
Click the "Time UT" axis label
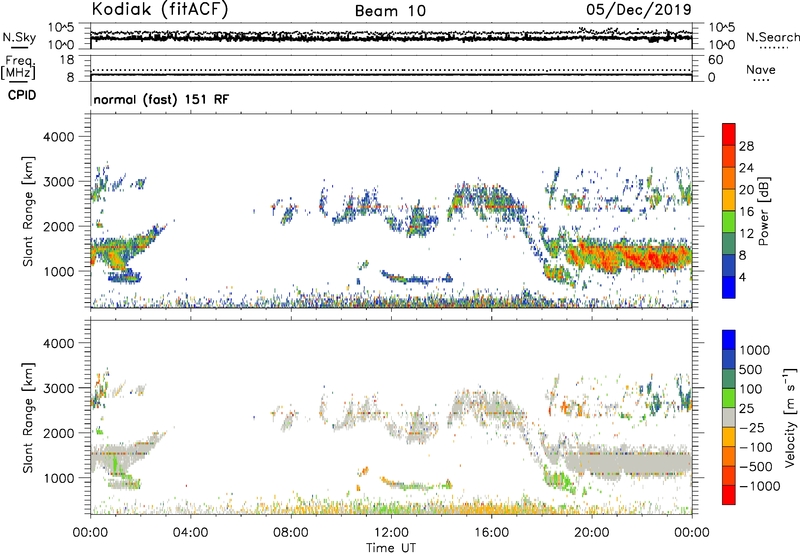point(391,548)
